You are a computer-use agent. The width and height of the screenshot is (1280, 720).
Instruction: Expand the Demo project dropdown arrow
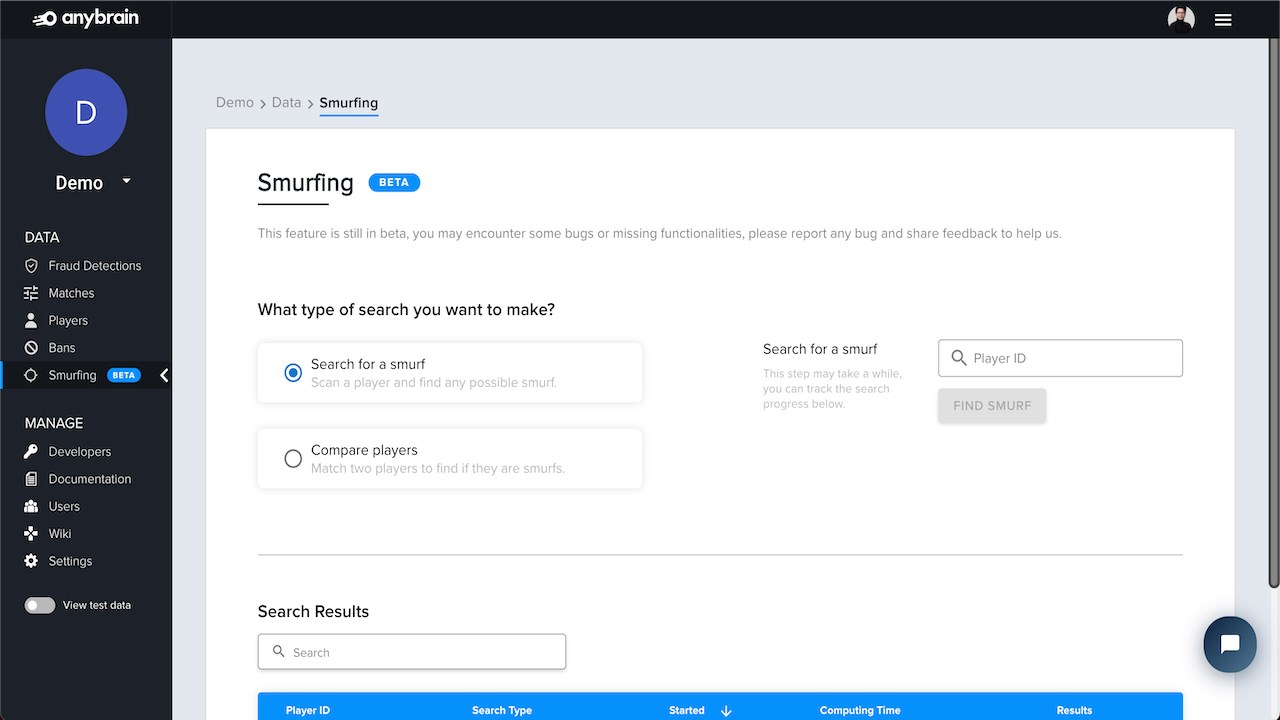pos(126,181)
